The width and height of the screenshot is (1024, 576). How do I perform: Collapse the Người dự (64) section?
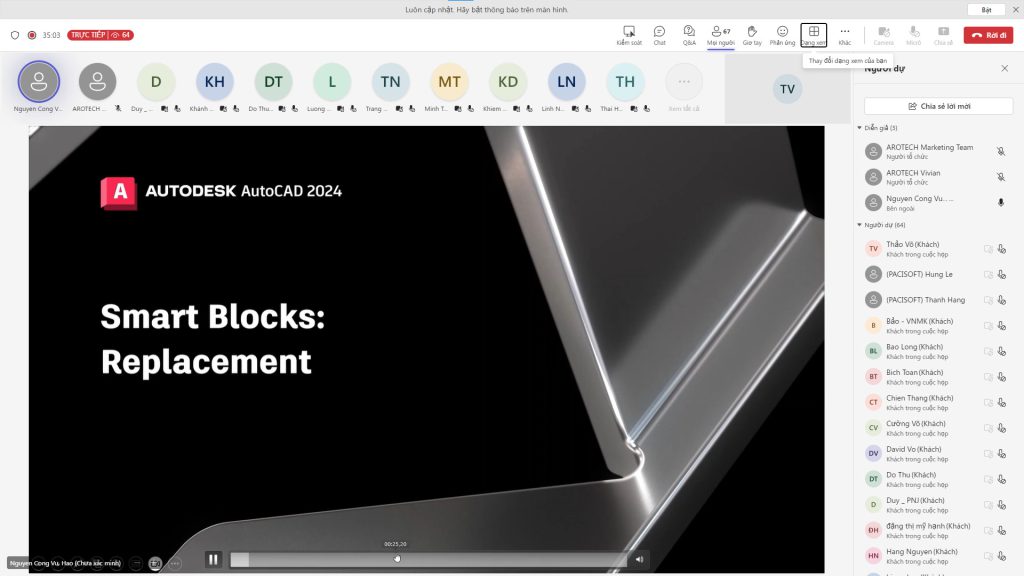coord(859,225)
